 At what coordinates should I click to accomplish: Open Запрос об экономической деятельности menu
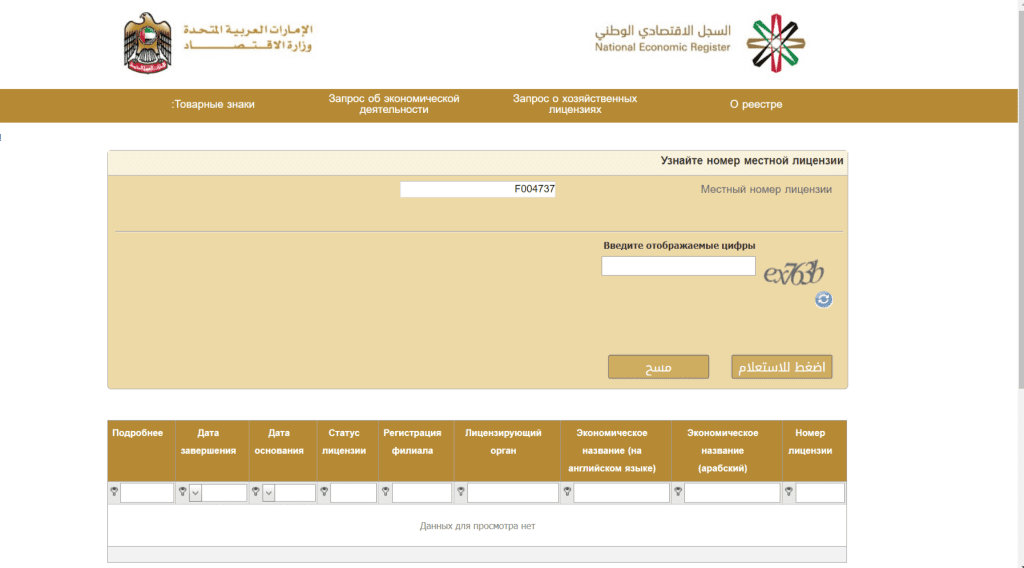(x=393, y=105)
